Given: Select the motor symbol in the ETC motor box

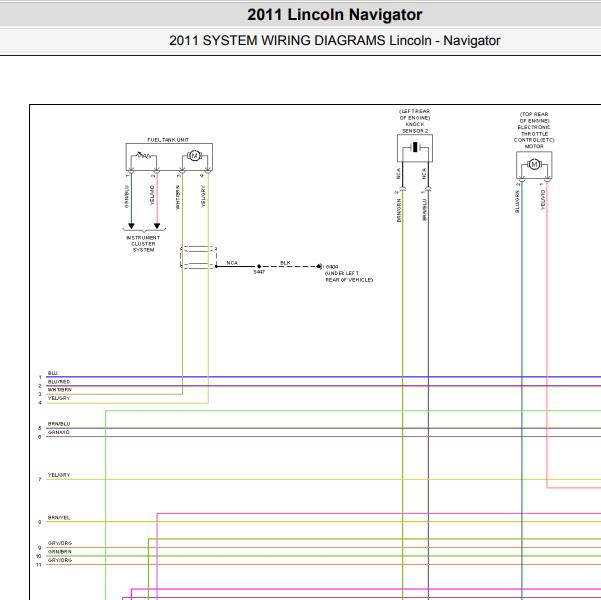Looking at the screenshot, I should point(534,164).
